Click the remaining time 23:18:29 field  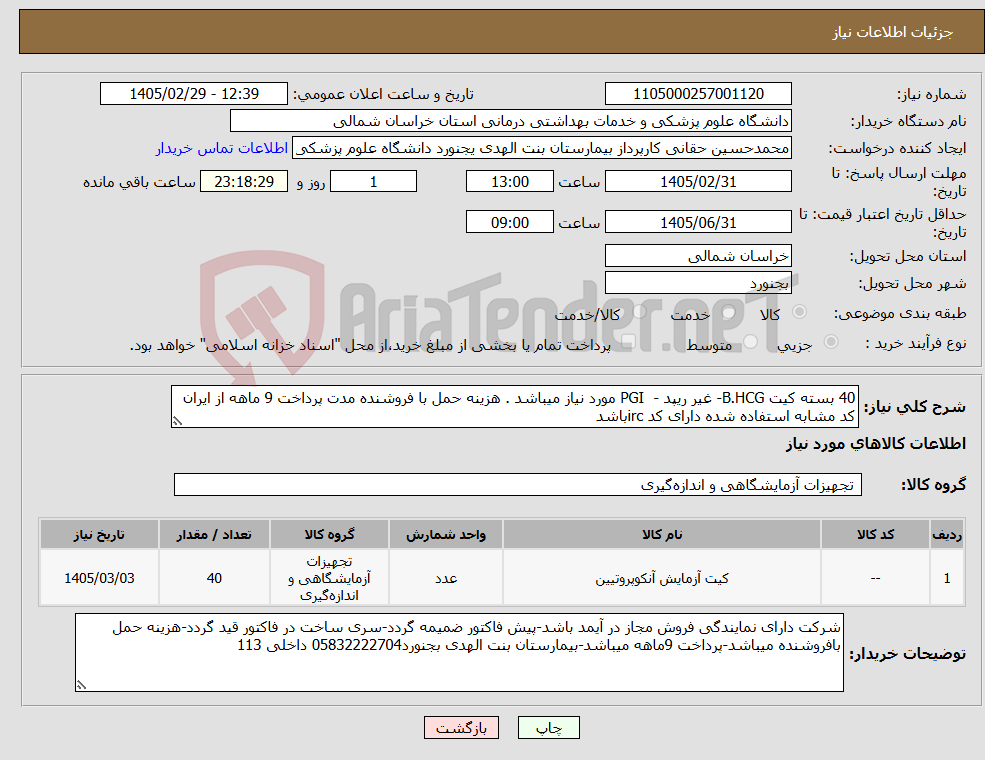pos(244,182)
